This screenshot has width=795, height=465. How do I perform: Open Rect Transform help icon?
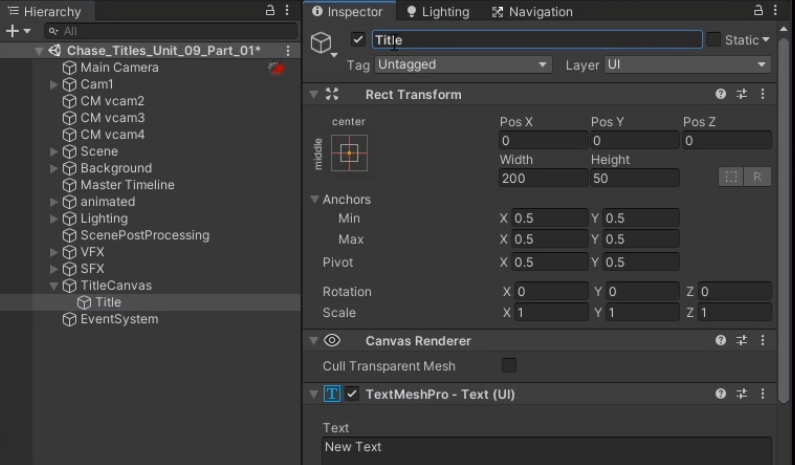tap(720, 94)
